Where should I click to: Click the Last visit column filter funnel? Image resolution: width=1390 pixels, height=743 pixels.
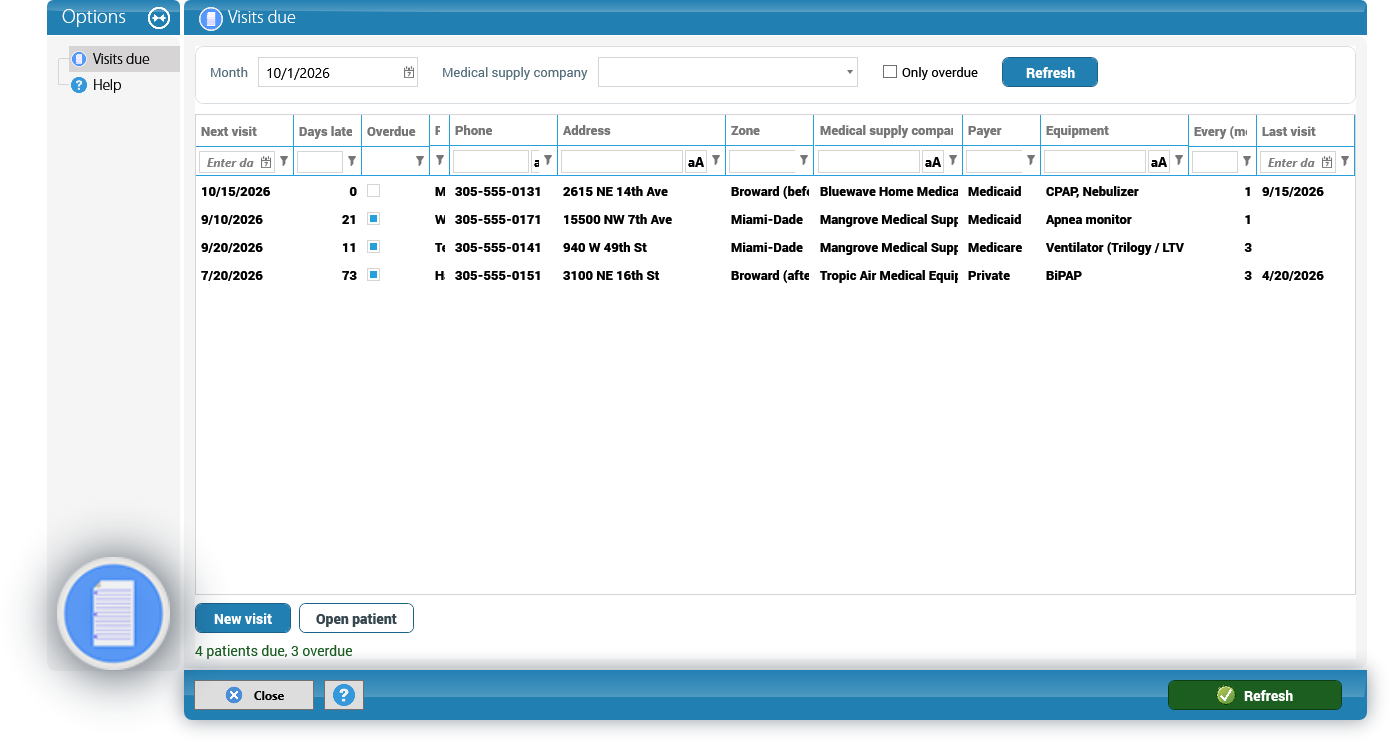[x=1345, y=161]
